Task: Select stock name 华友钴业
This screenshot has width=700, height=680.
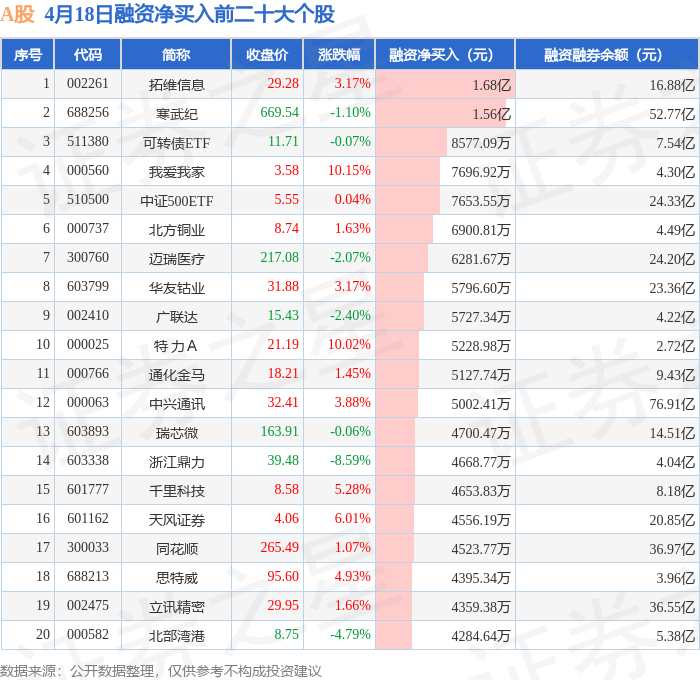Action: click(x=177, y=288)
